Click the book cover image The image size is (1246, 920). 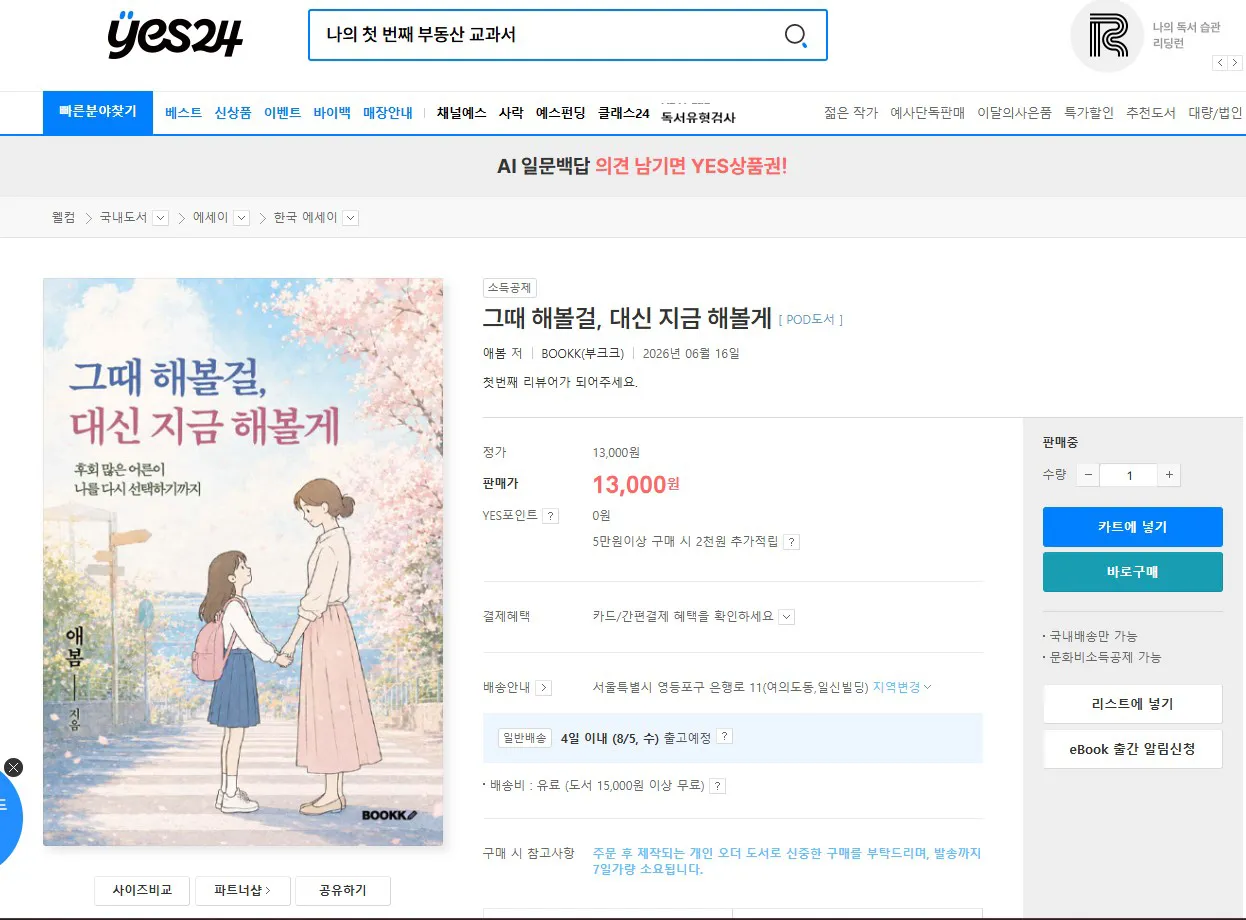click(x=243, y=562)
